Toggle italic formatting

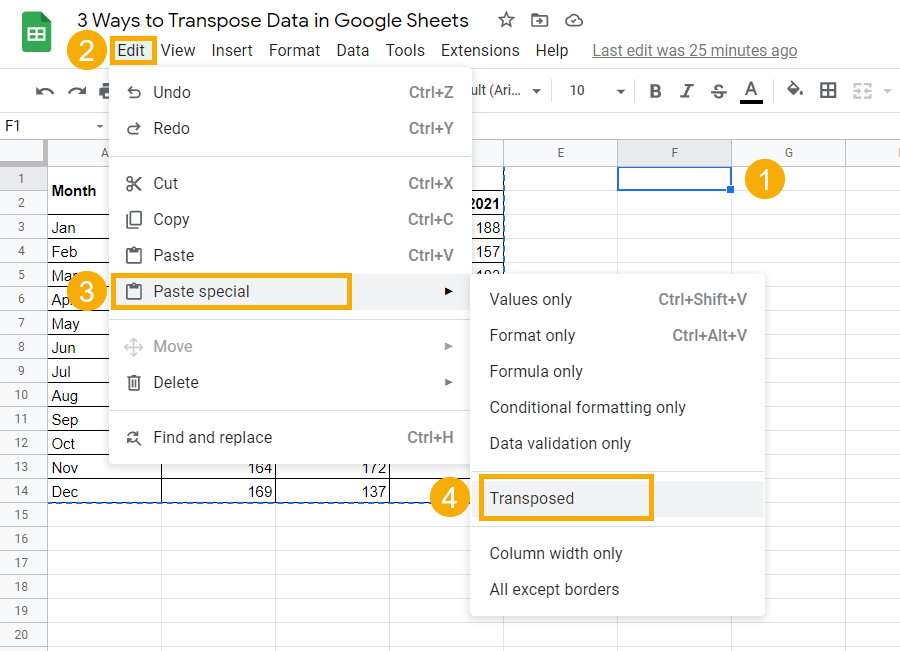click(x=687, y=91)
